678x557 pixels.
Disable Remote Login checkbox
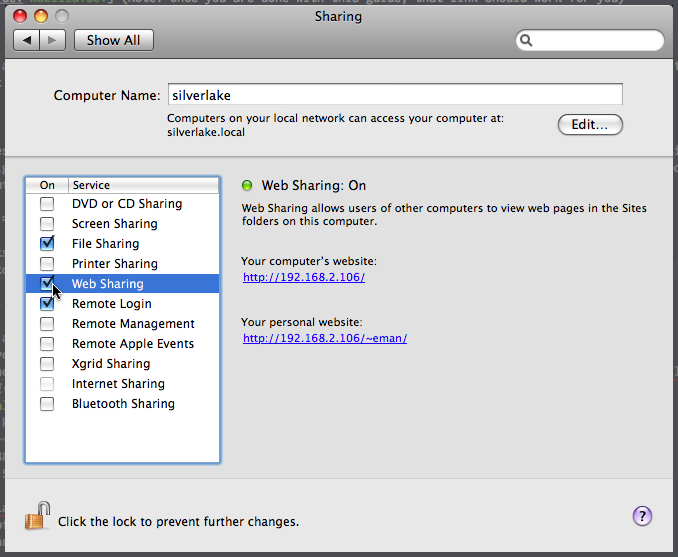pyautogui.click(x=47, y=304)
